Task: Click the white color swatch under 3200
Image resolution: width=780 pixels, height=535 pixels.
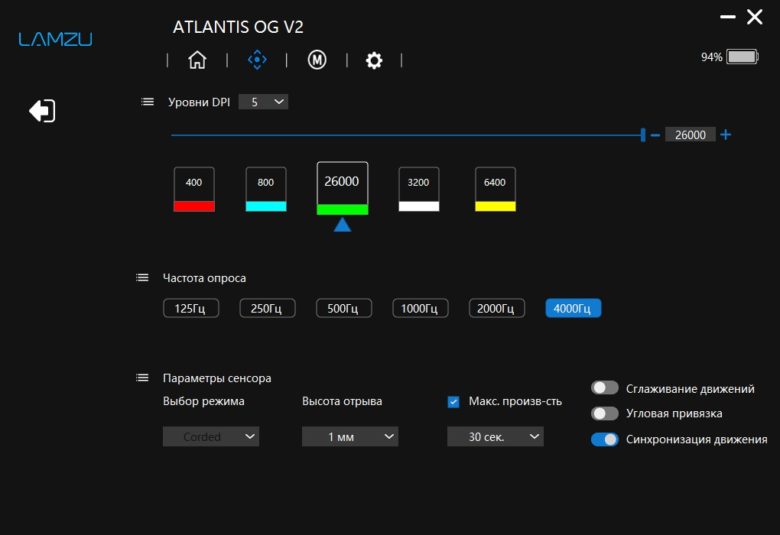Action: (419, 207)
